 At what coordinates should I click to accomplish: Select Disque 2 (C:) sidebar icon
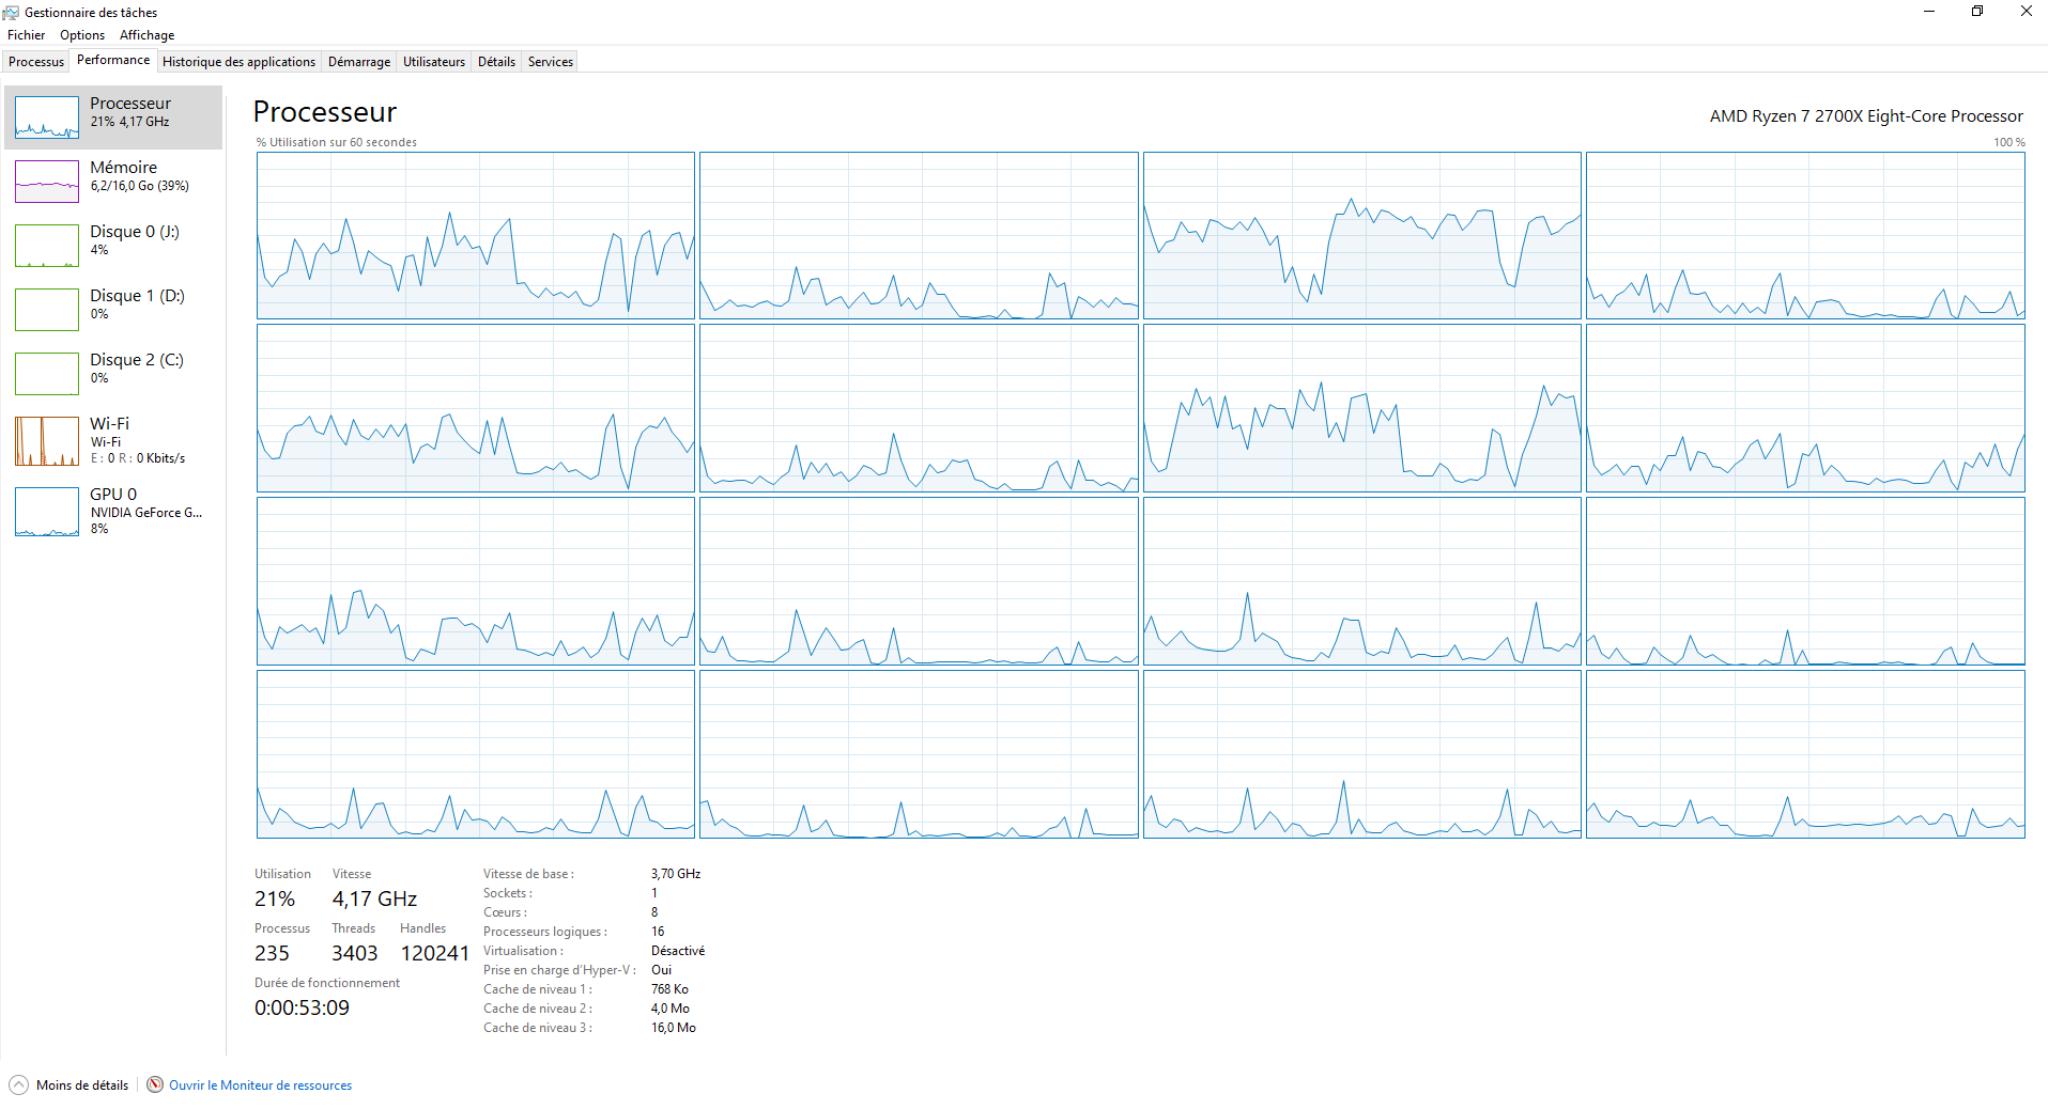pos(46,373)
